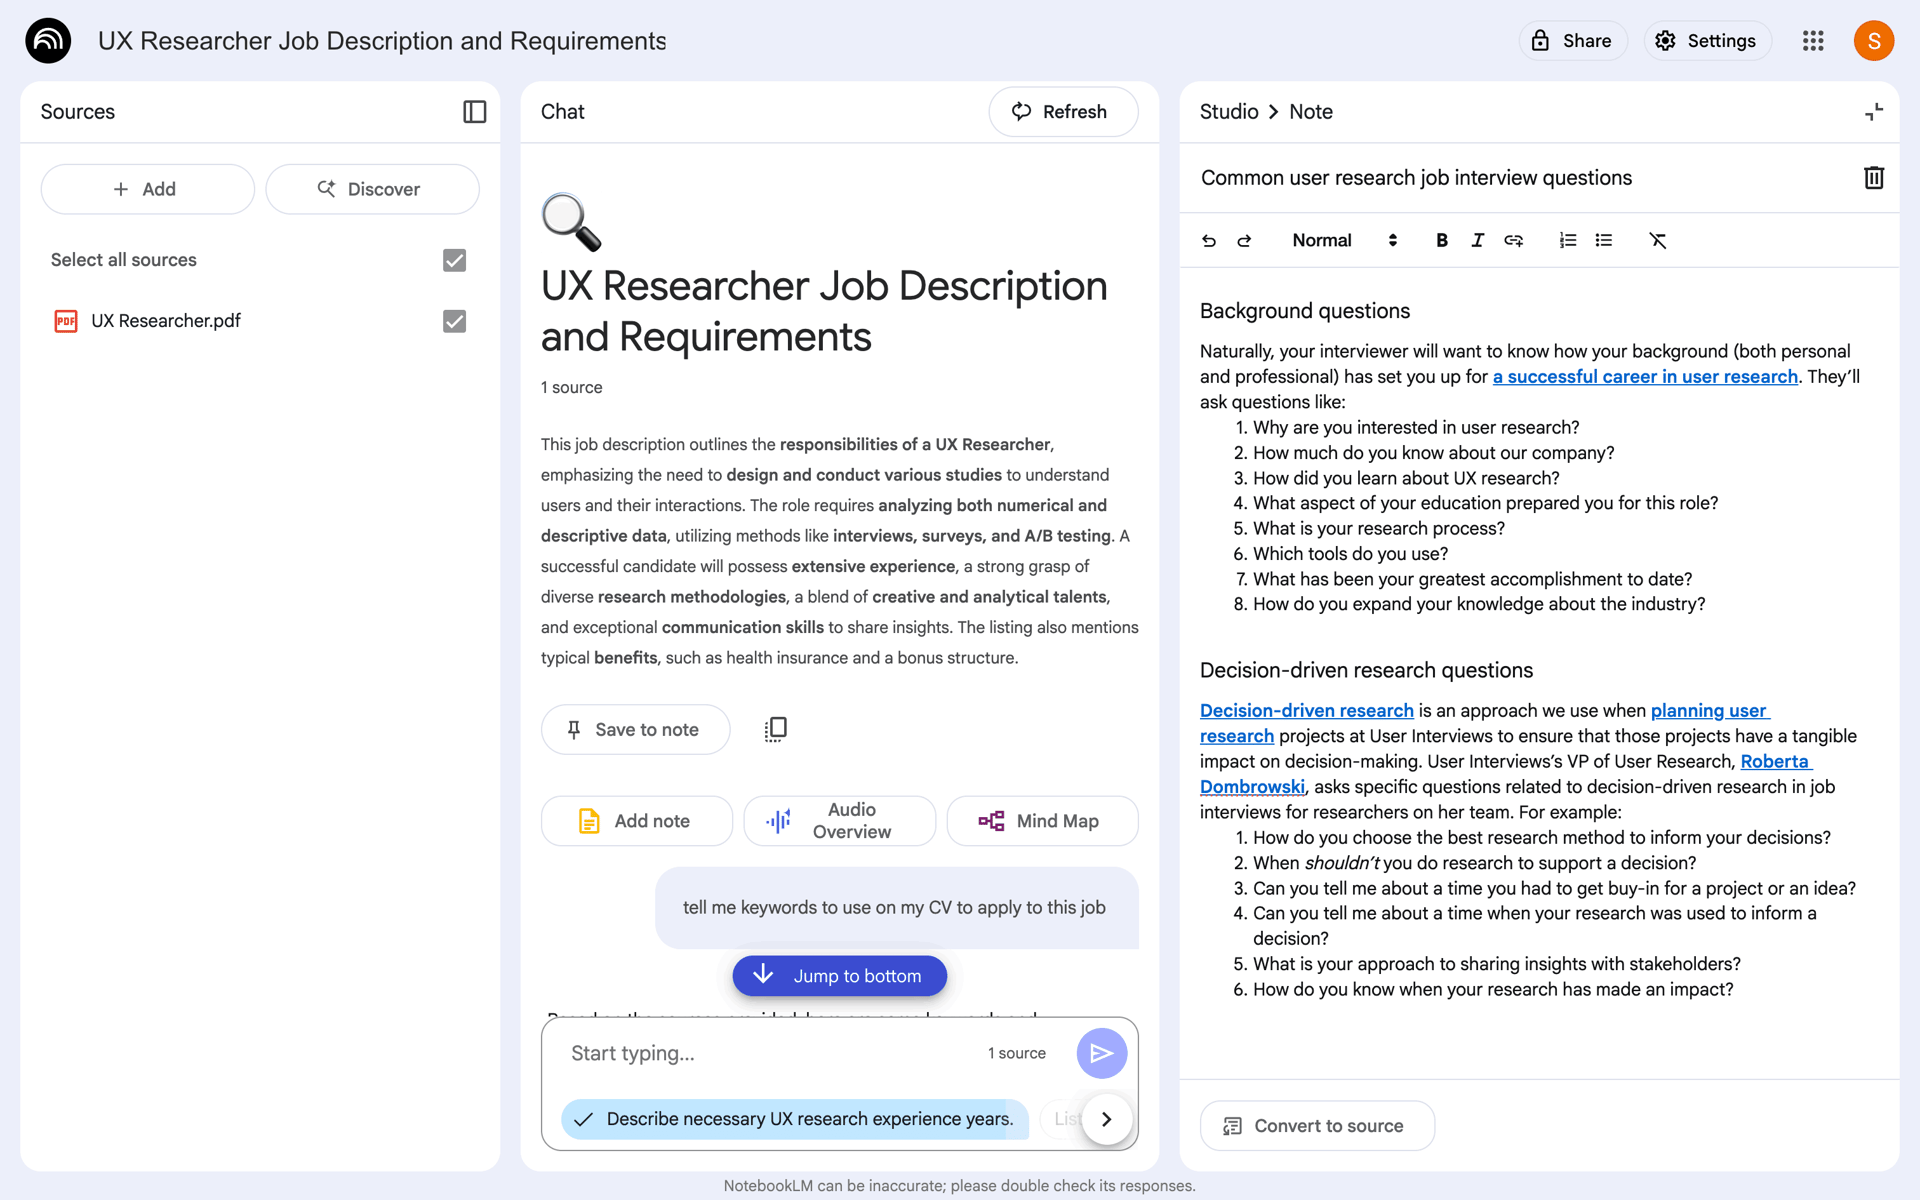Open the Decision-driven research link
This screenshot has width=1920, height=1200.
click(1306, 711)
